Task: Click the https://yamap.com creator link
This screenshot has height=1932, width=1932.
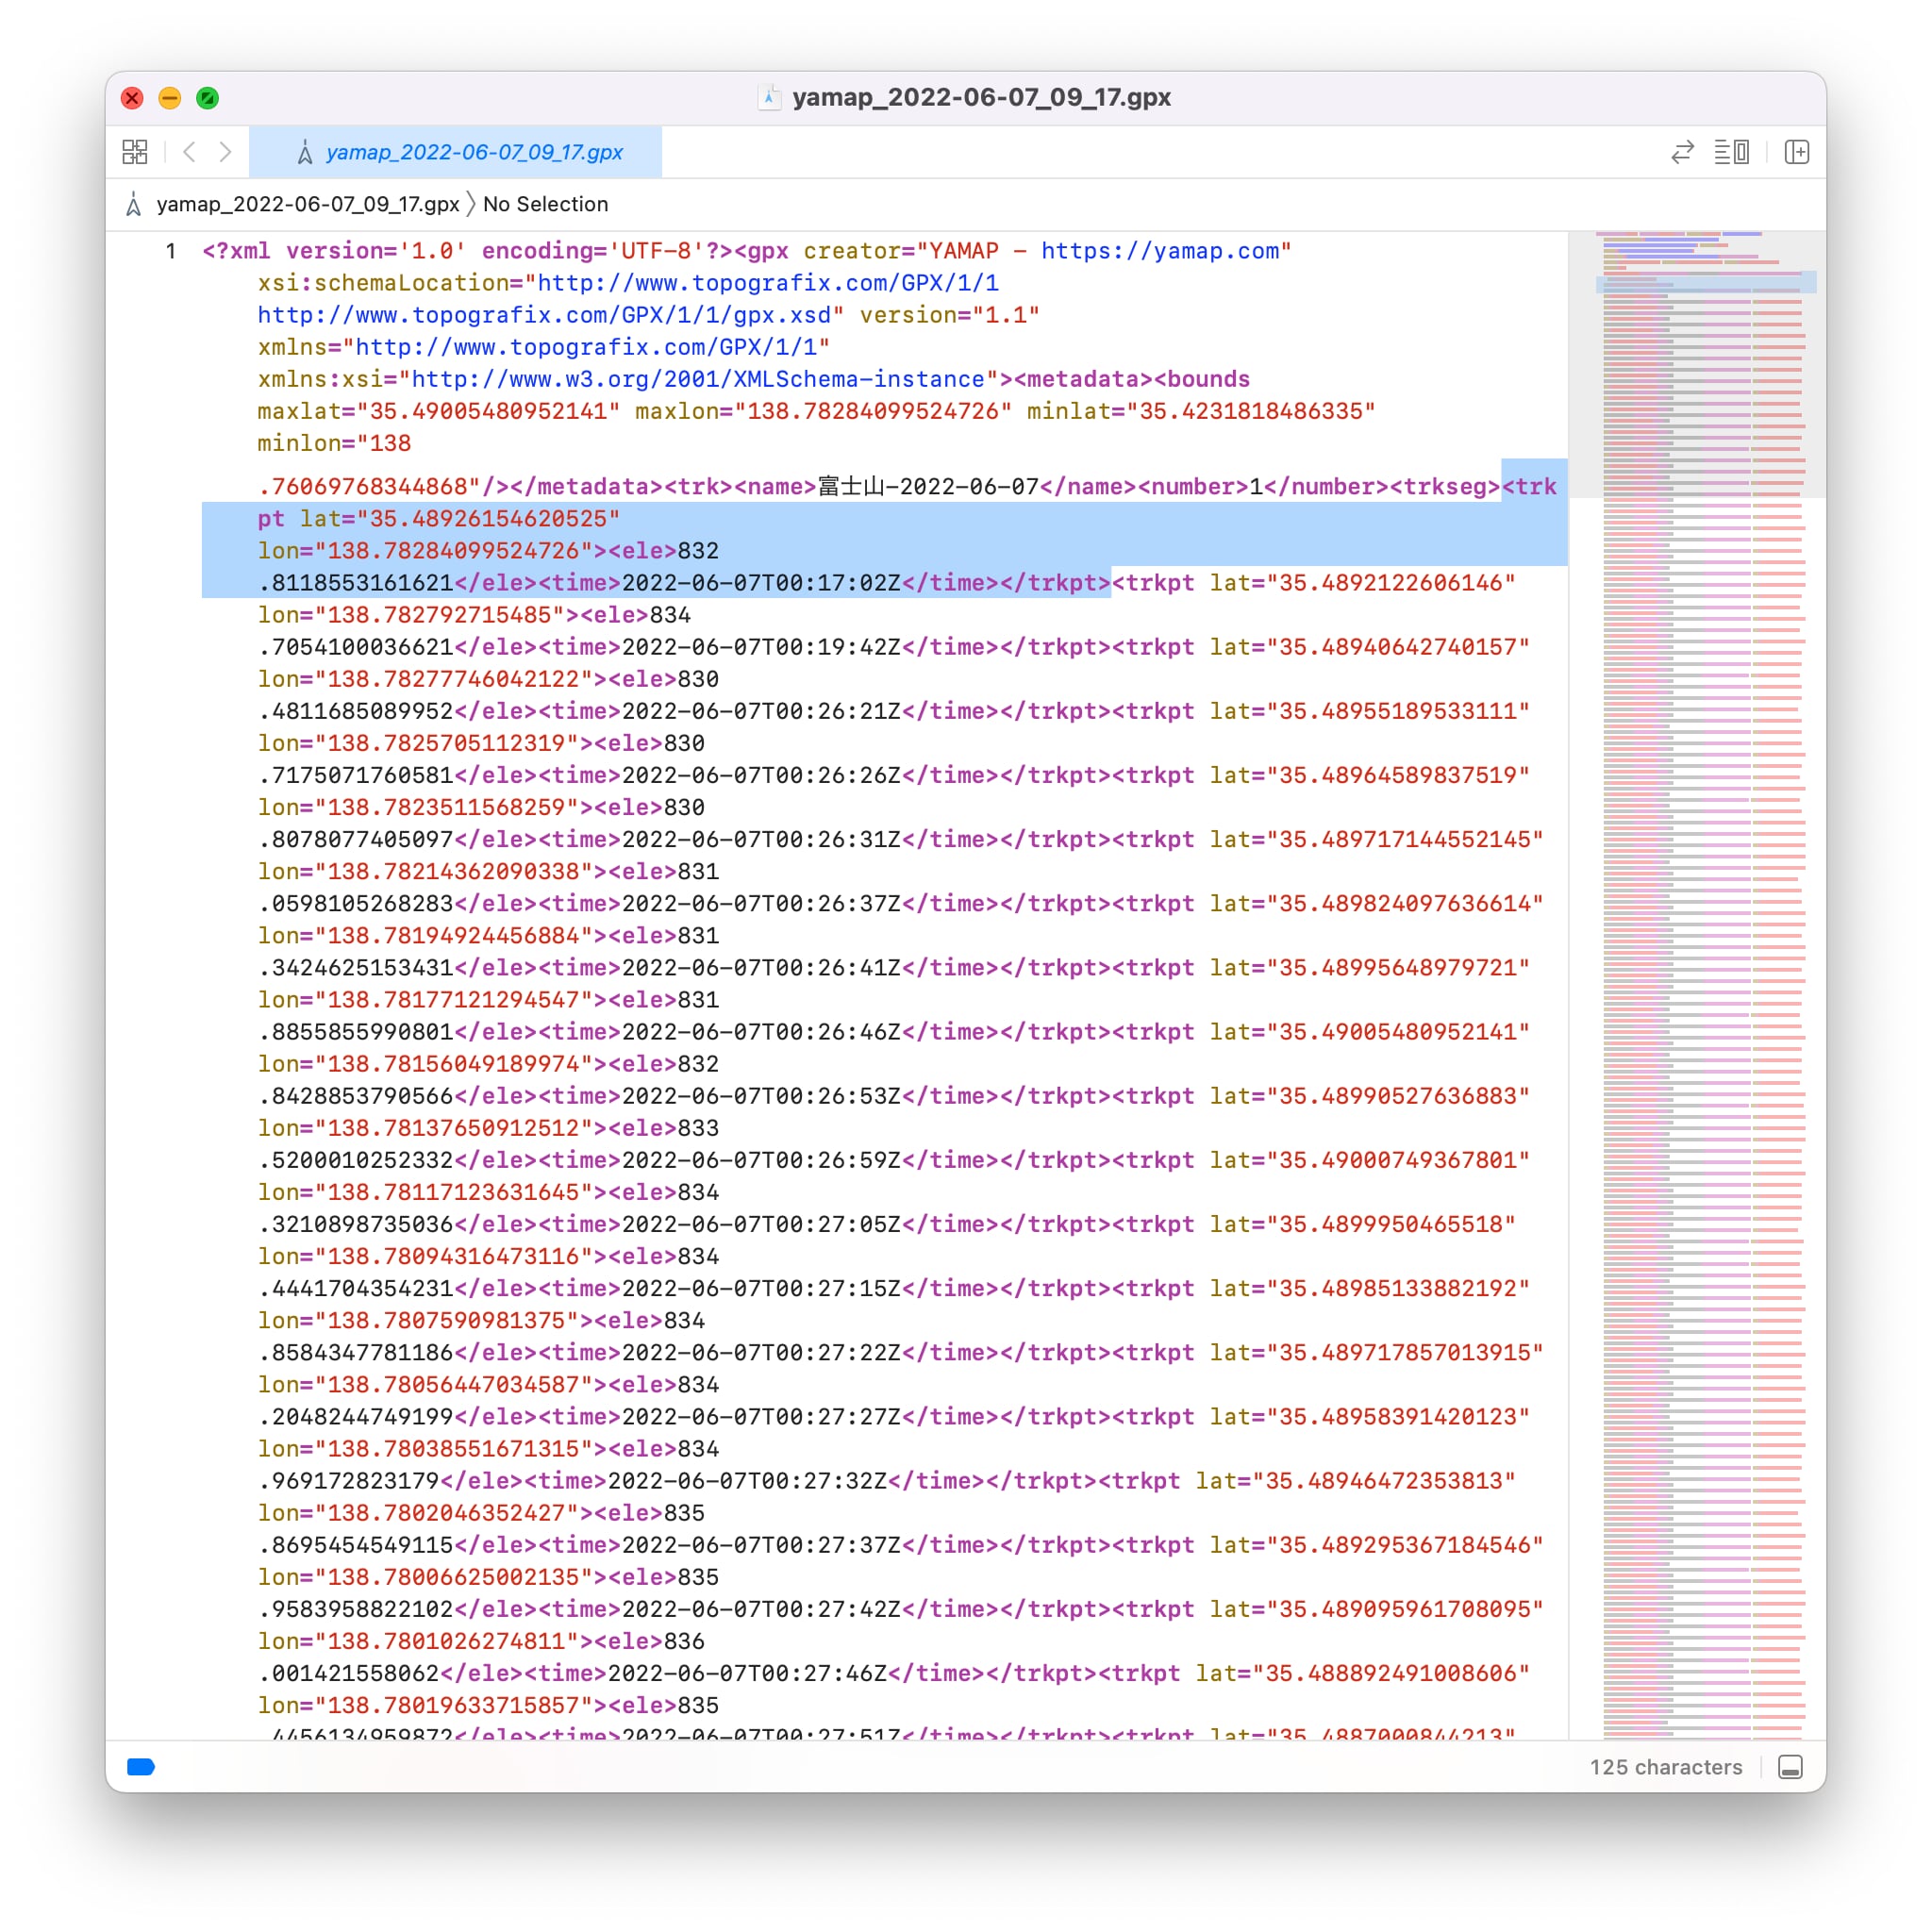Action: (1158, 251)
